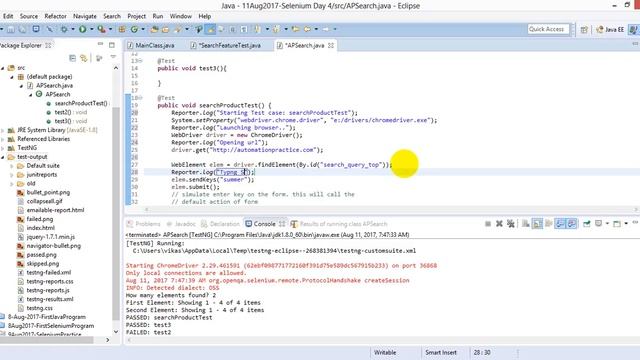Open the Javadoc view tab

click(181, 224)
